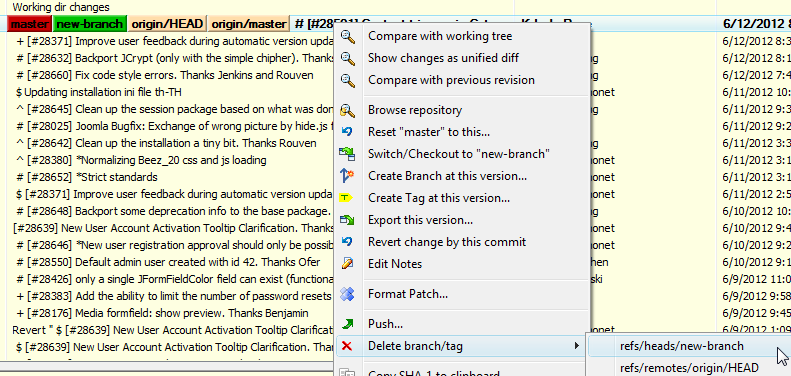Viewport: 791px width, 376px height.
Task: Select Reset "master" to this...
Action: point(428,132)
